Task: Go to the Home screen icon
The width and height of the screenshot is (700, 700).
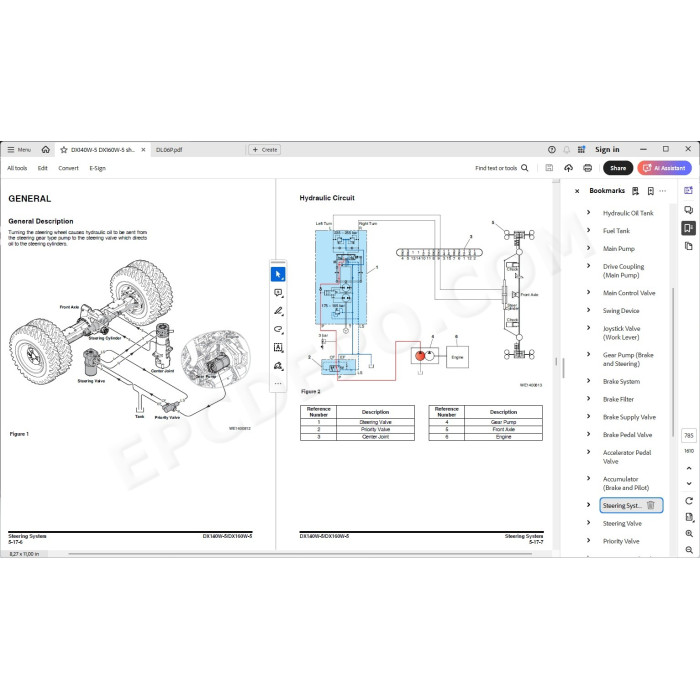Action: tap(46, 150)
